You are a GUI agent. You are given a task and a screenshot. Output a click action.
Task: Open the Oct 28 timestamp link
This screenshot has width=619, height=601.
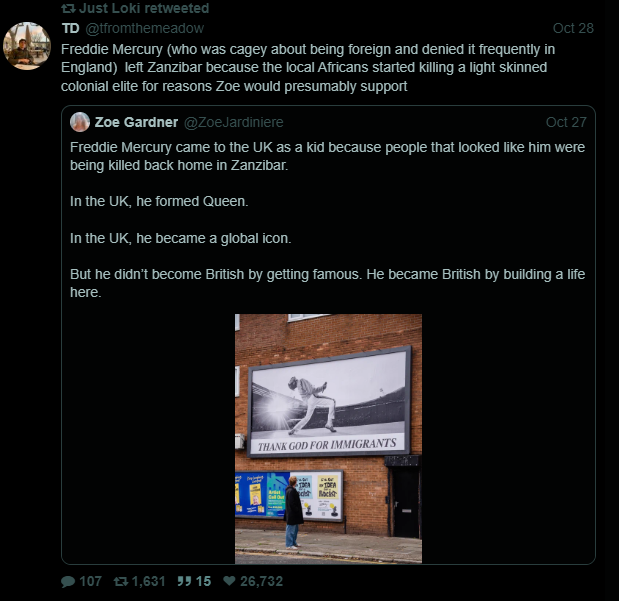(573, 28)
